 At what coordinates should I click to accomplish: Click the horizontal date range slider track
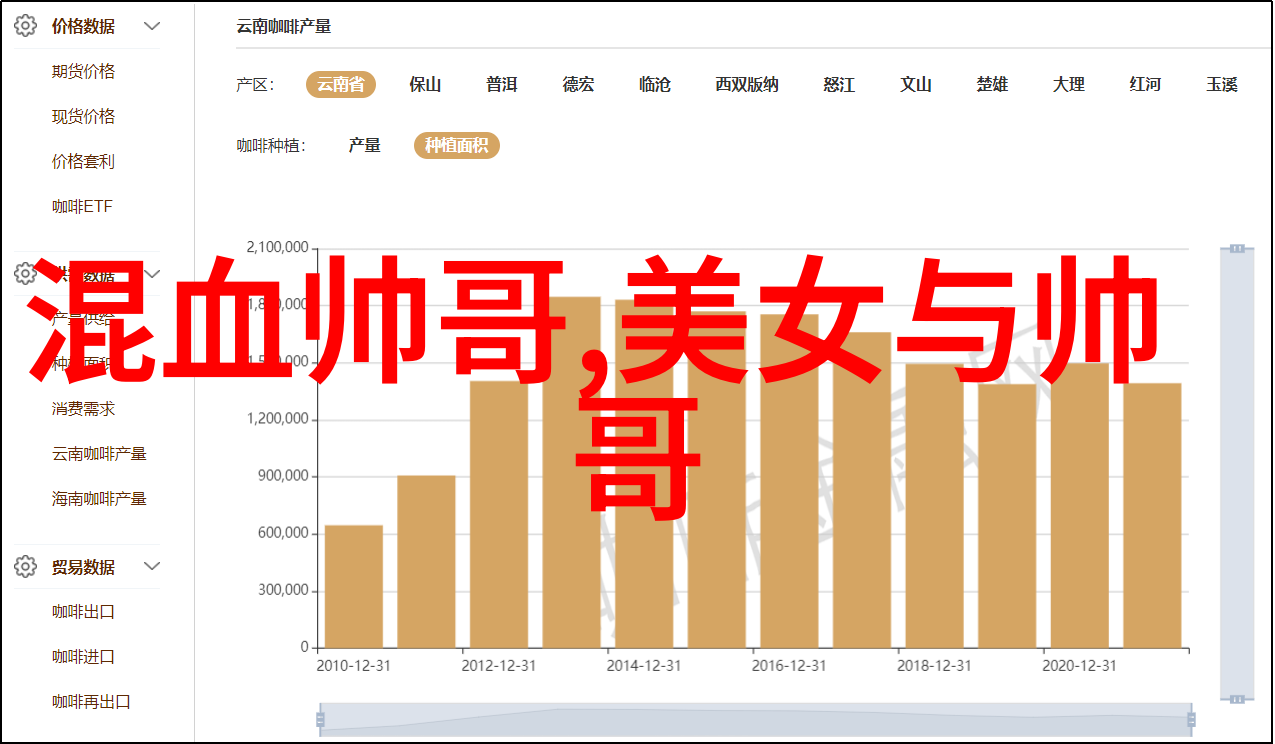coord(755,719)
